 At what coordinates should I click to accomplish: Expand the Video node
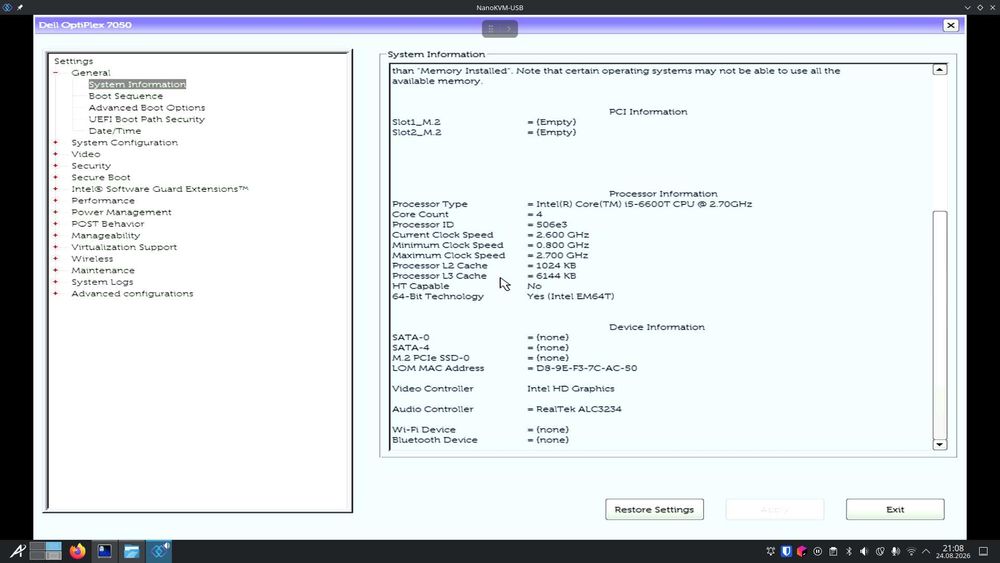pos(55,154)
